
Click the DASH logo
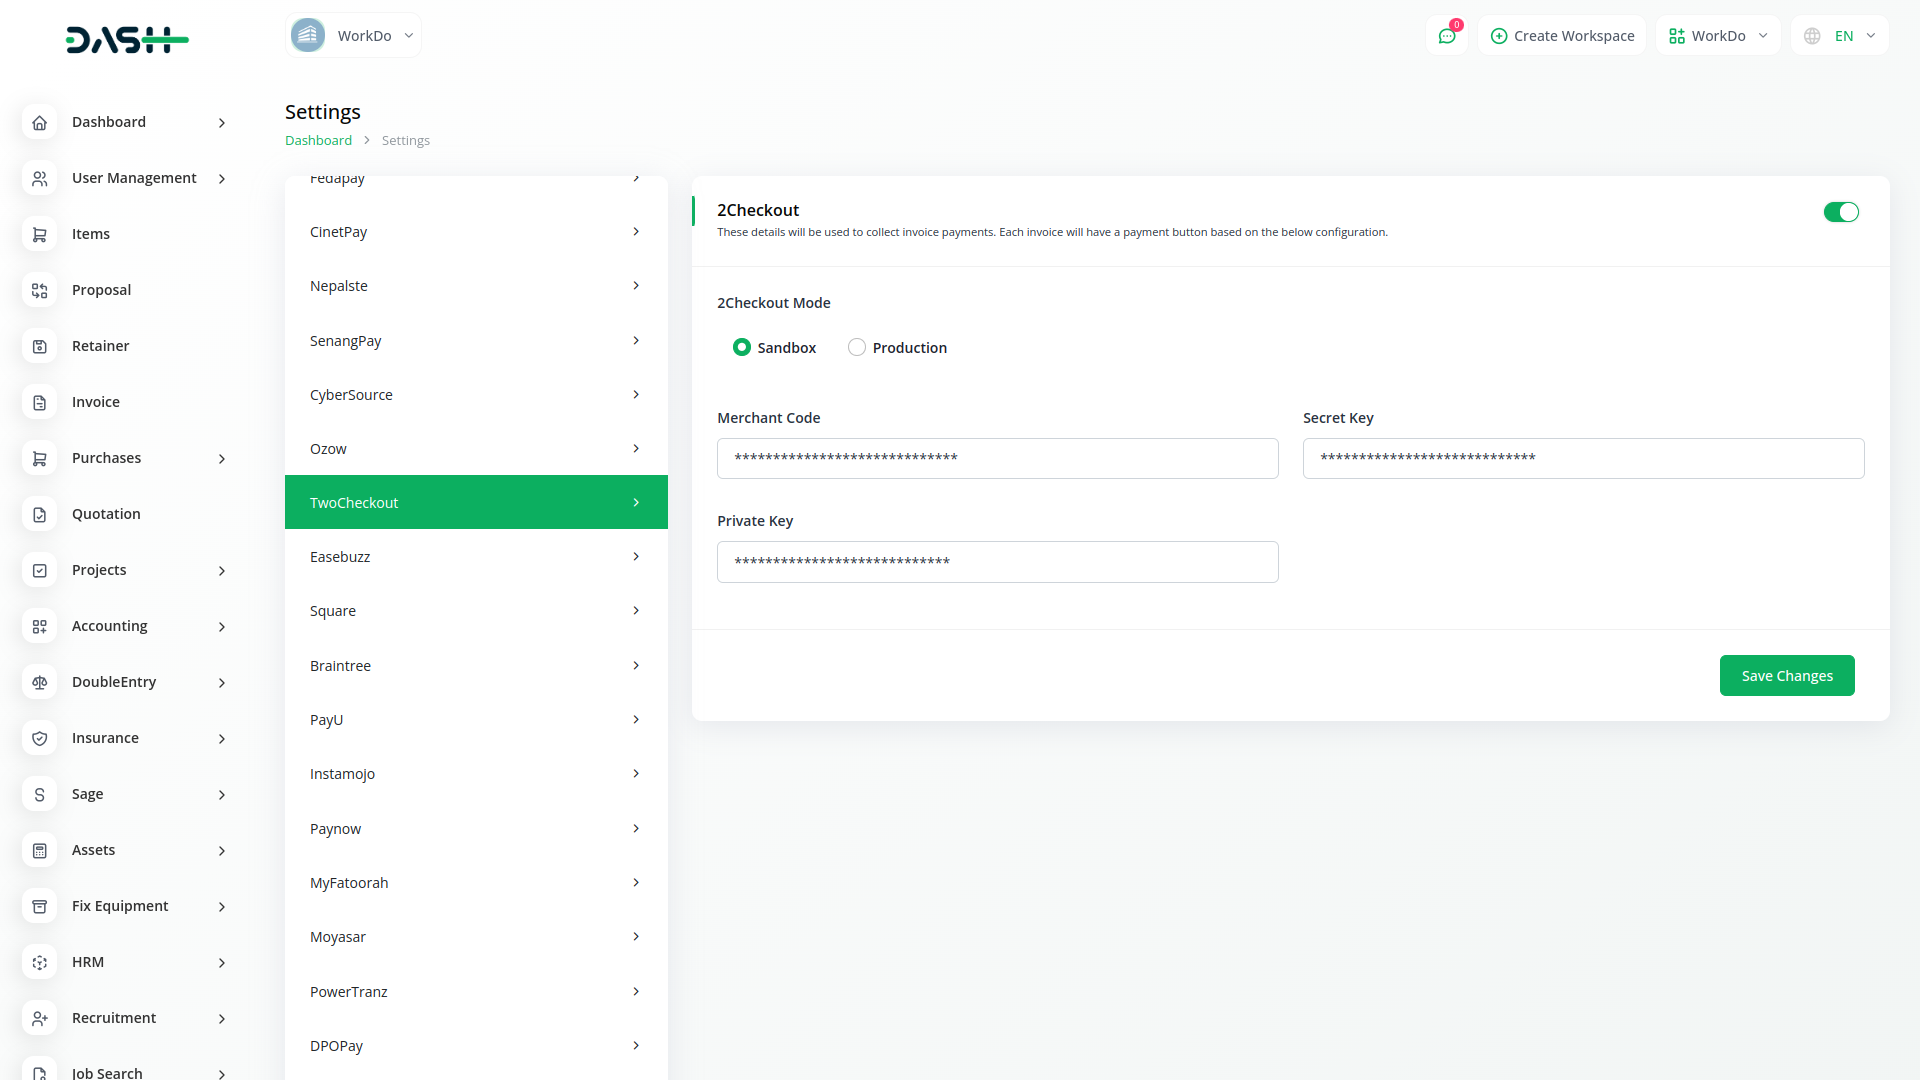click(127, 39)
